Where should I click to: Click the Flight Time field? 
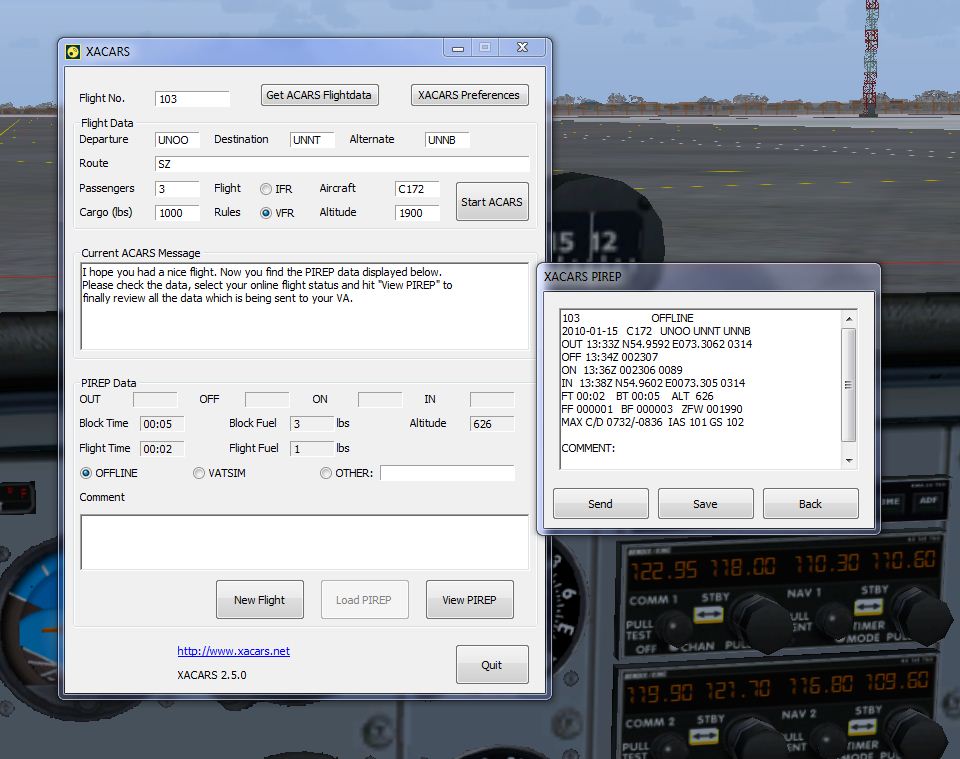tap(162, 449)
